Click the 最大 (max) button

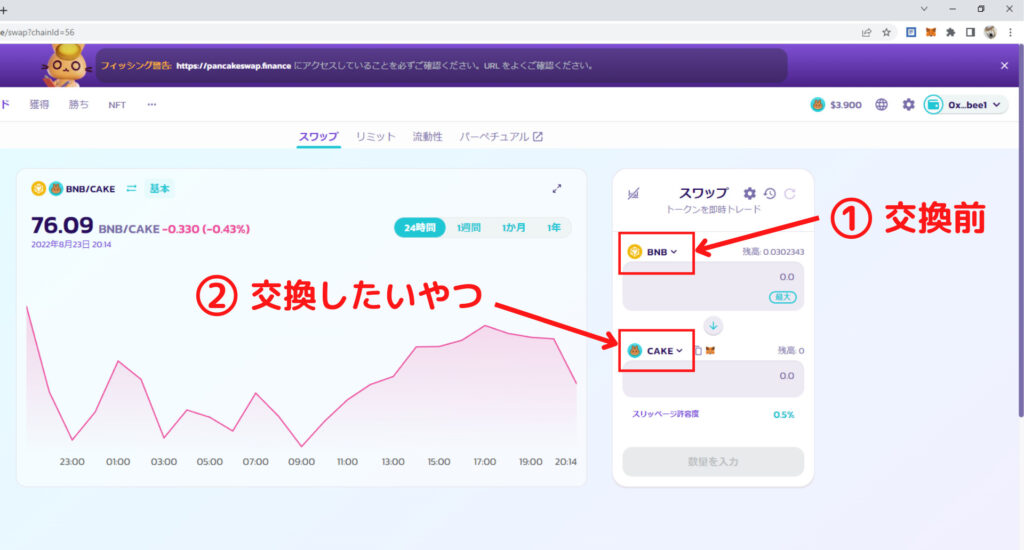point(782,297)
